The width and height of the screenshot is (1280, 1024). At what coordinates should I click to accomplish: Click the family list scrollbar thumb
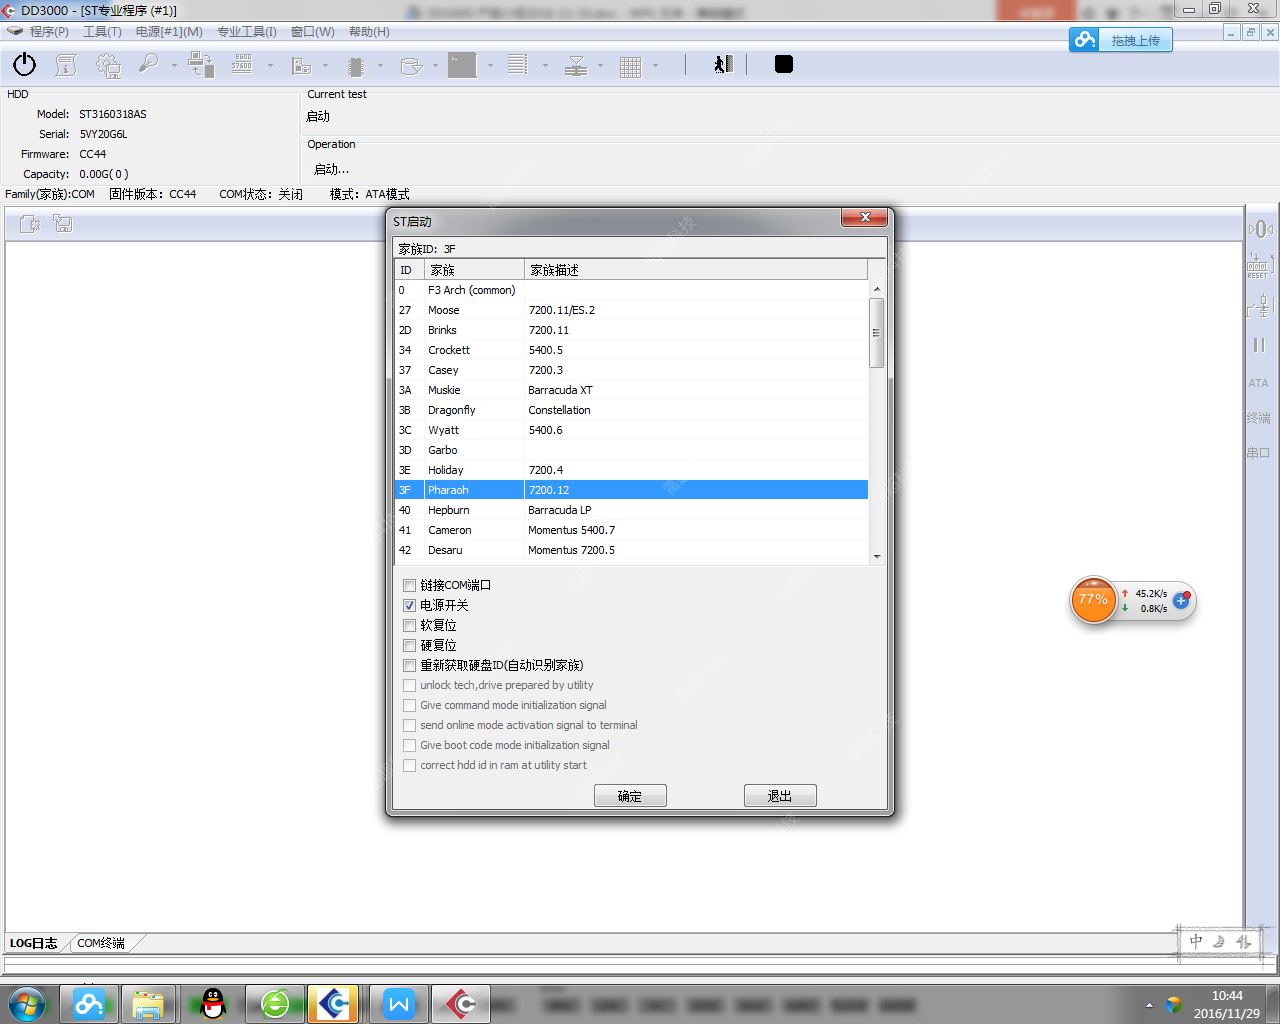click(x=877, y=334)
